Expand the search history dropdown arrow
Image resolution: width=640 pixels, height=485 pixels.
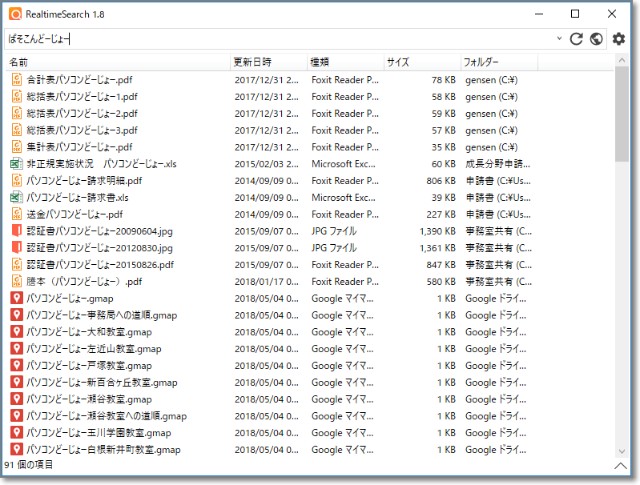pyautogui.click(x=558, y=39)
